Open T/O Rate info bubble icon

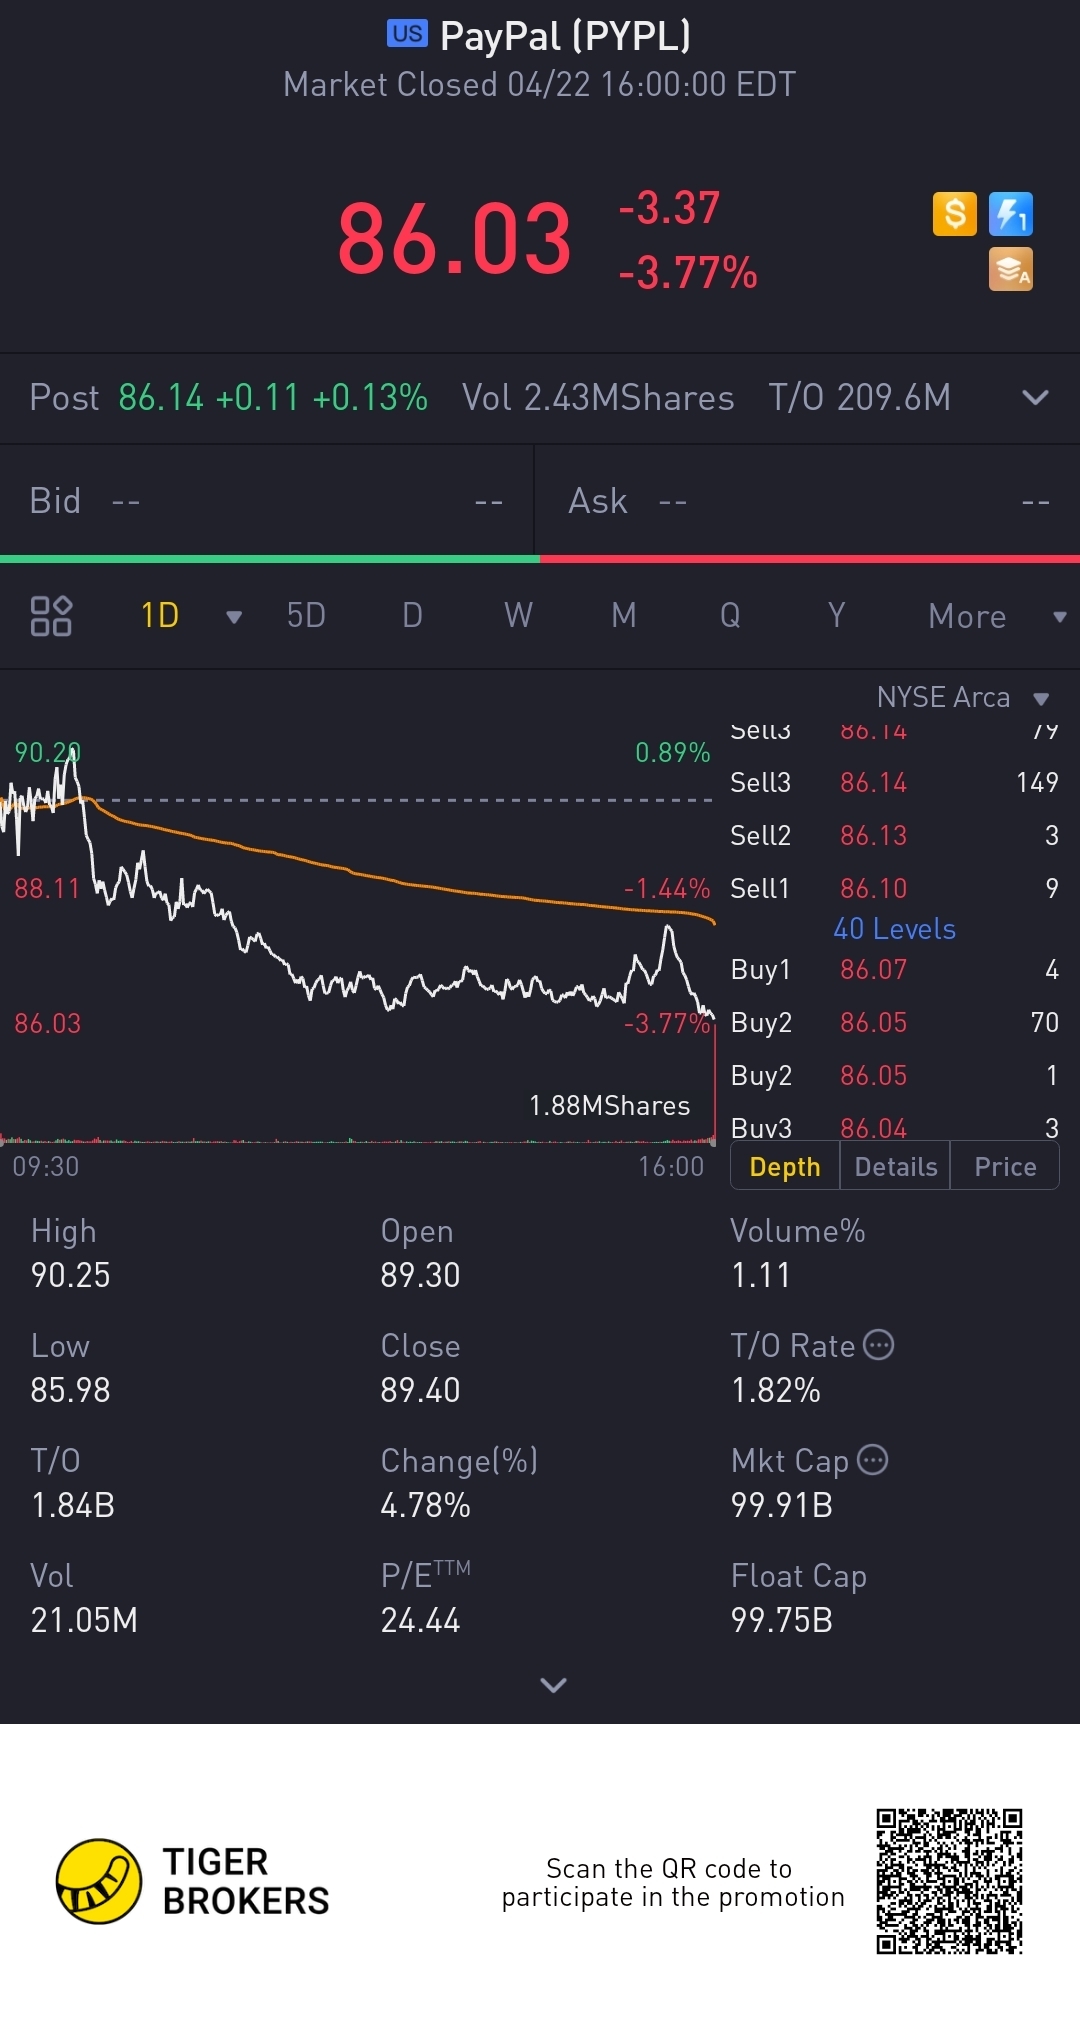878,1345
